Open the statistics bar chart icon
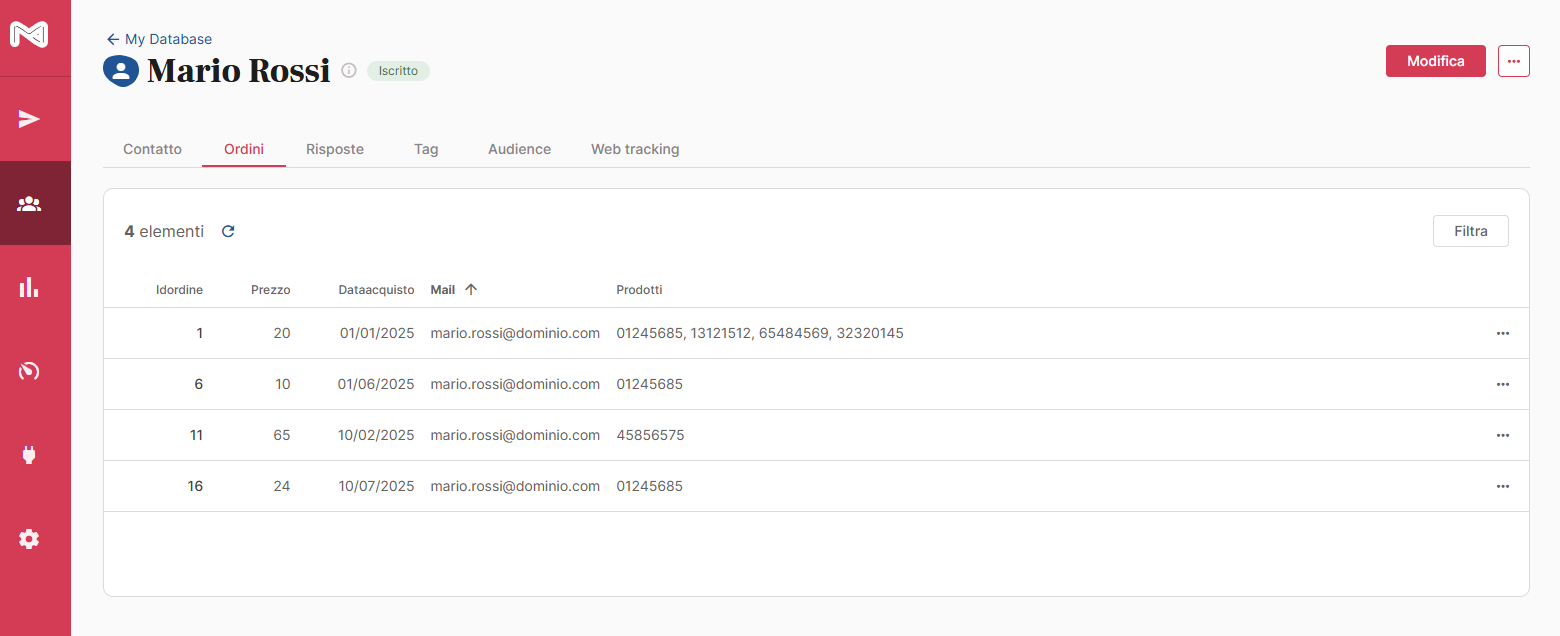 pyautogui.click(x=29, y=288)
